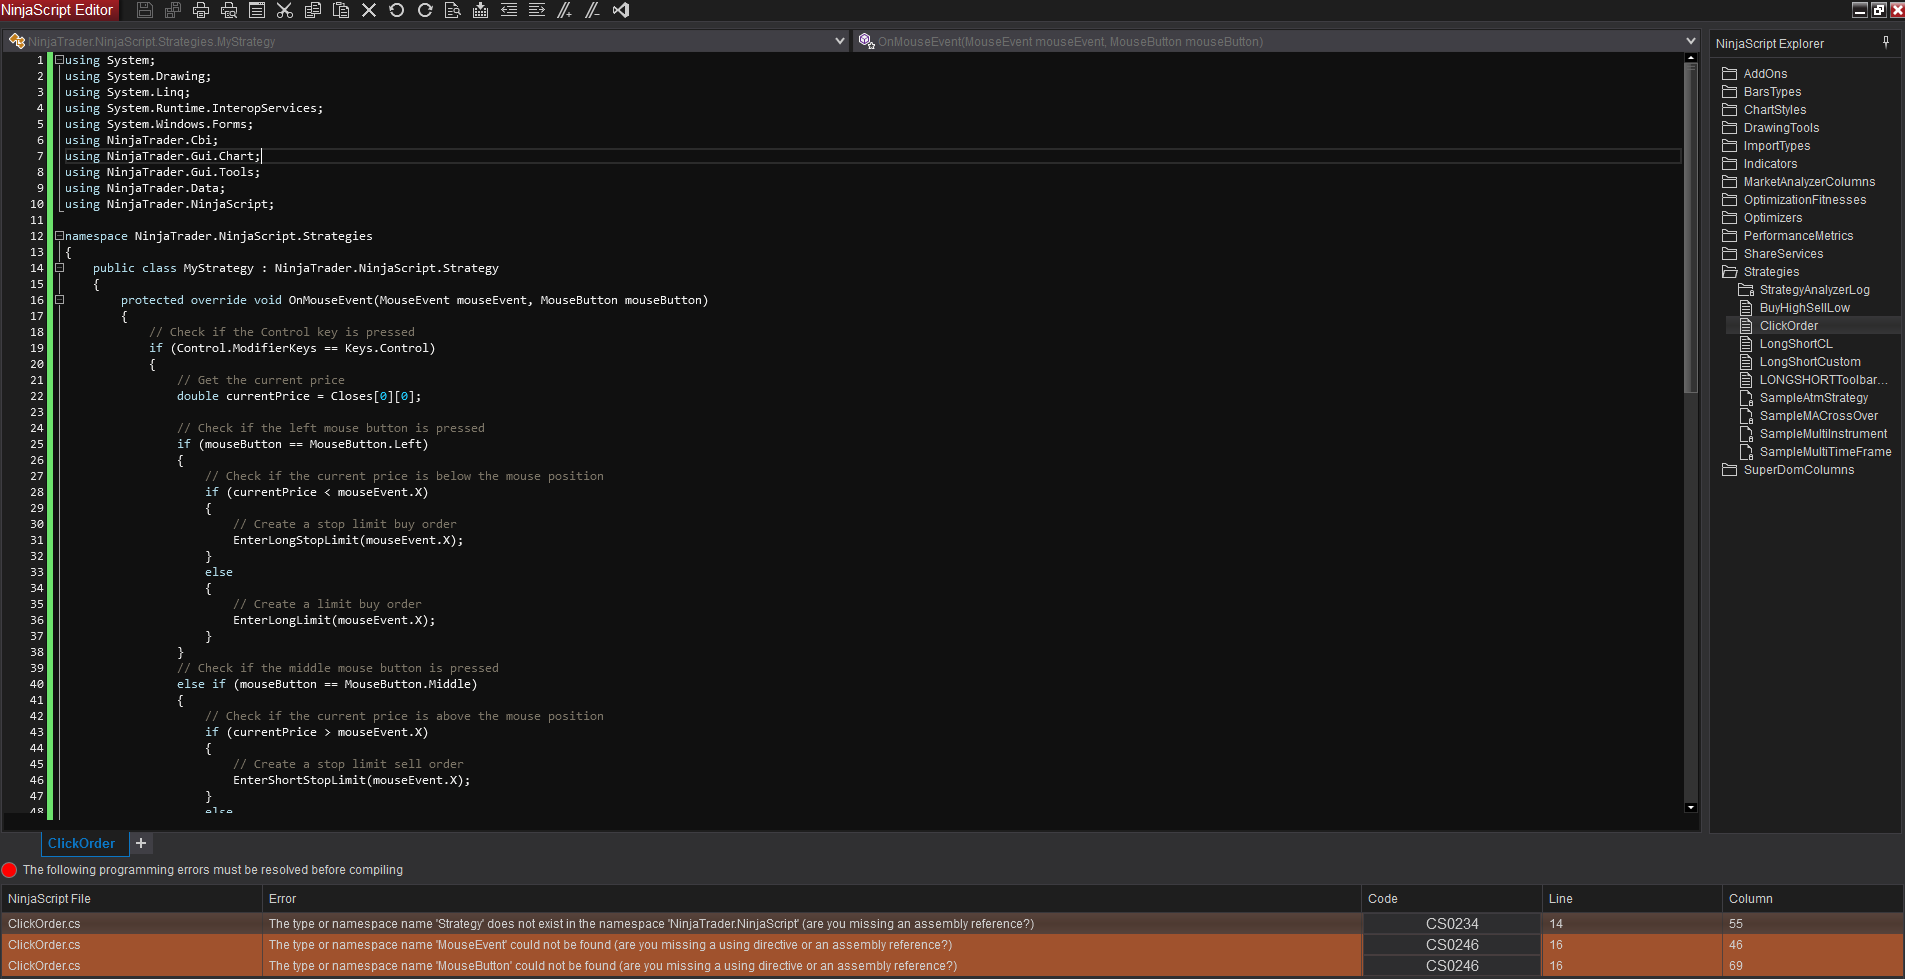Select the 'MouseButton' could not be found error
This screenshot has height=979, width=1905.
pyautogui.click(x=952, y=966)
